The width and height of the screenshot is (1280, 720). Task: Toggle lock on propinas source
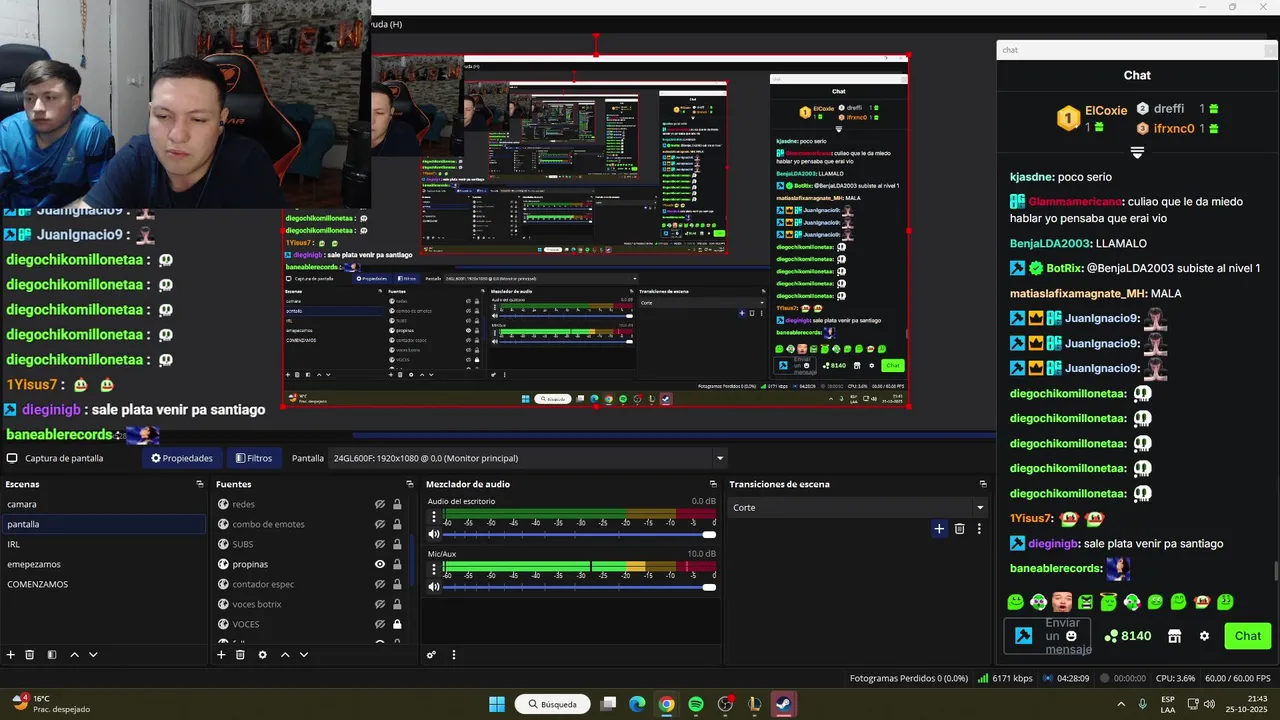pos(397,564)
